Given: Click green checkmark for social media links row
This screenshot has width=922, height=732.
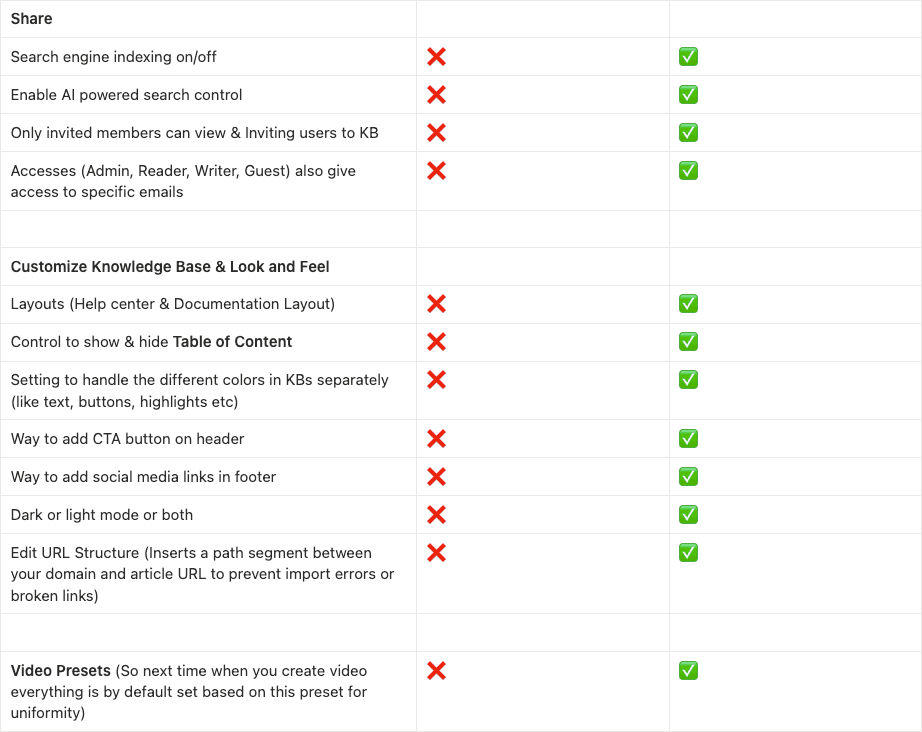Looking at the screenshot, I should tap(688, 477).
